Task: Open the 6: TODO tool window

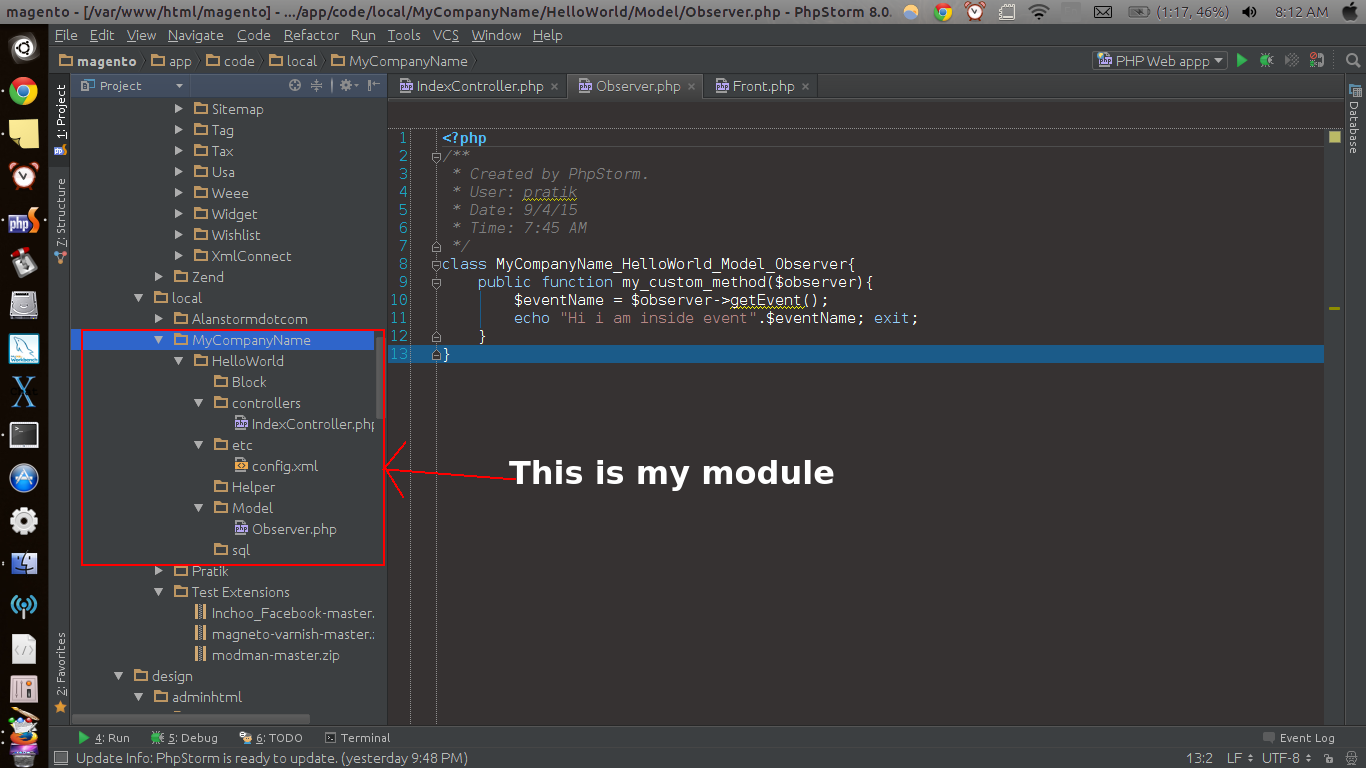Action: 271,738
